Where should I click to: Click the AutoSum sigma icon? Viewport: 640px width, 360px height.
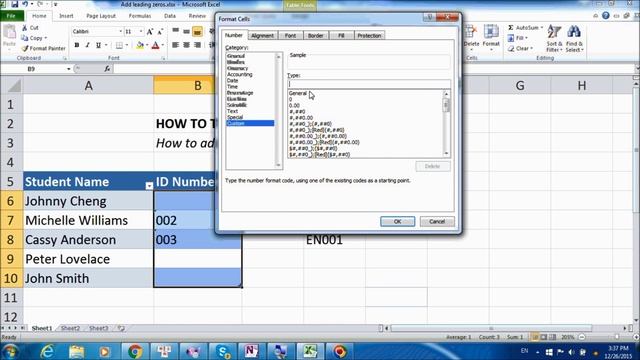pyautogui.click(x=511, y=28)
